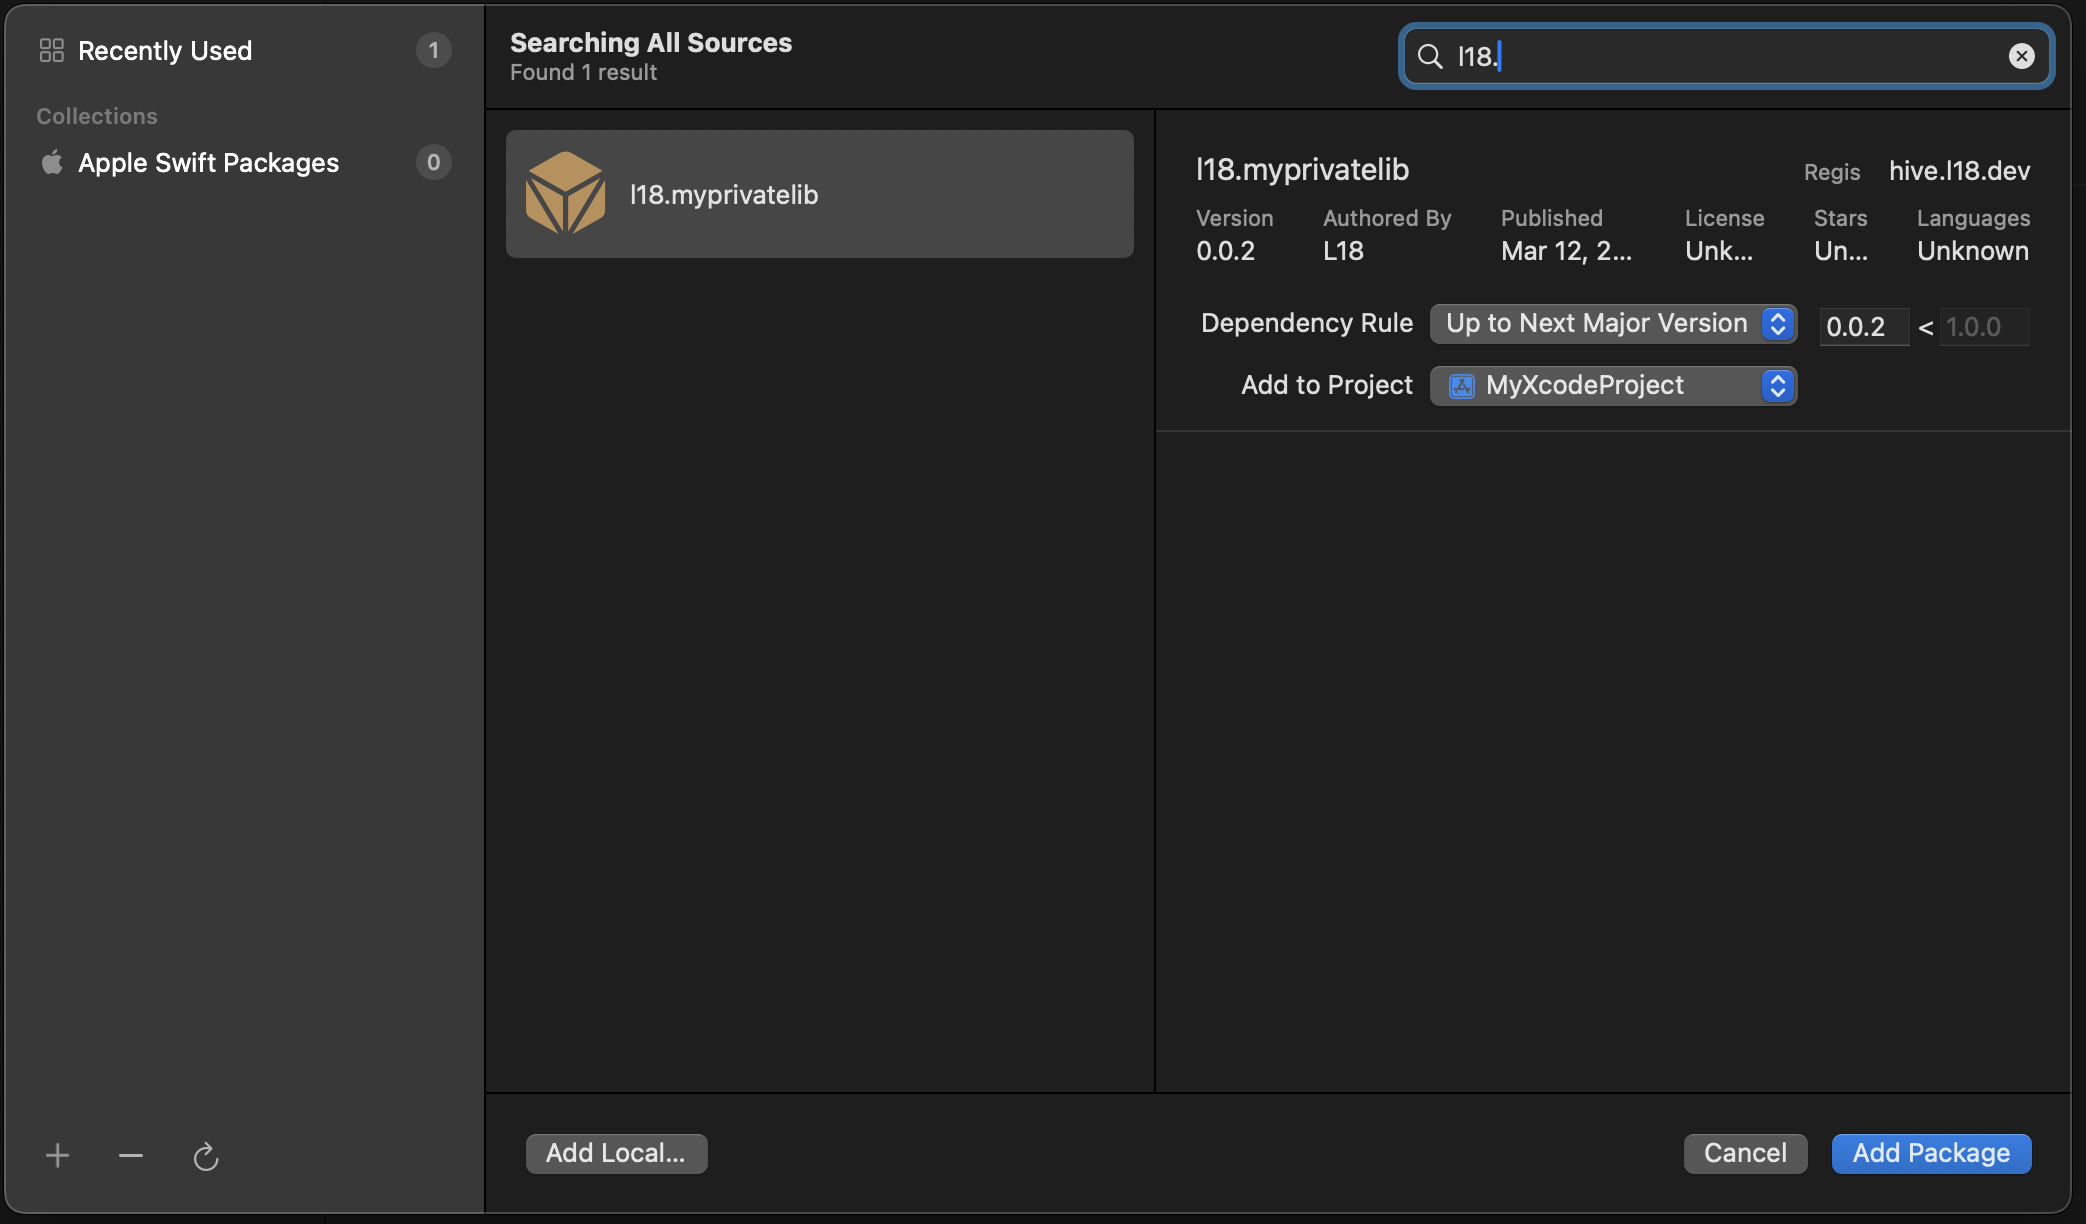Viewport: 2086px width, 1224px height.
Task: Open the Add to Project dropdown
Action: (1613, 386)
